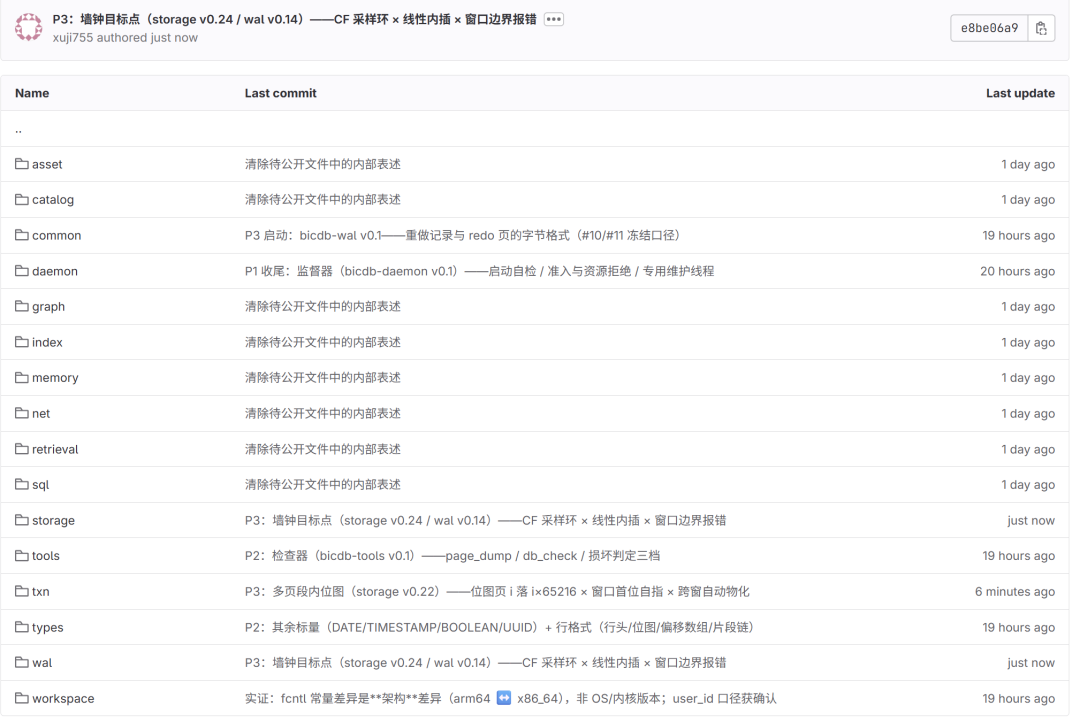This screenshot has height=722, width=1080.
Task: Go up to the parent directory (..)
Action: pyautogui.click(x=19, y=129)
